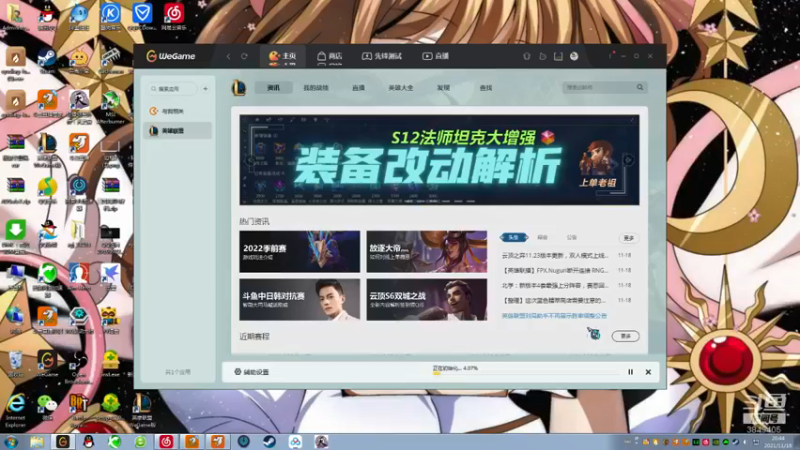Screen dimensions: 800x450
Task: Open the 云顶之弈11.23版本更新 headline
Action: pyautogui.click(x=555, y=255)
